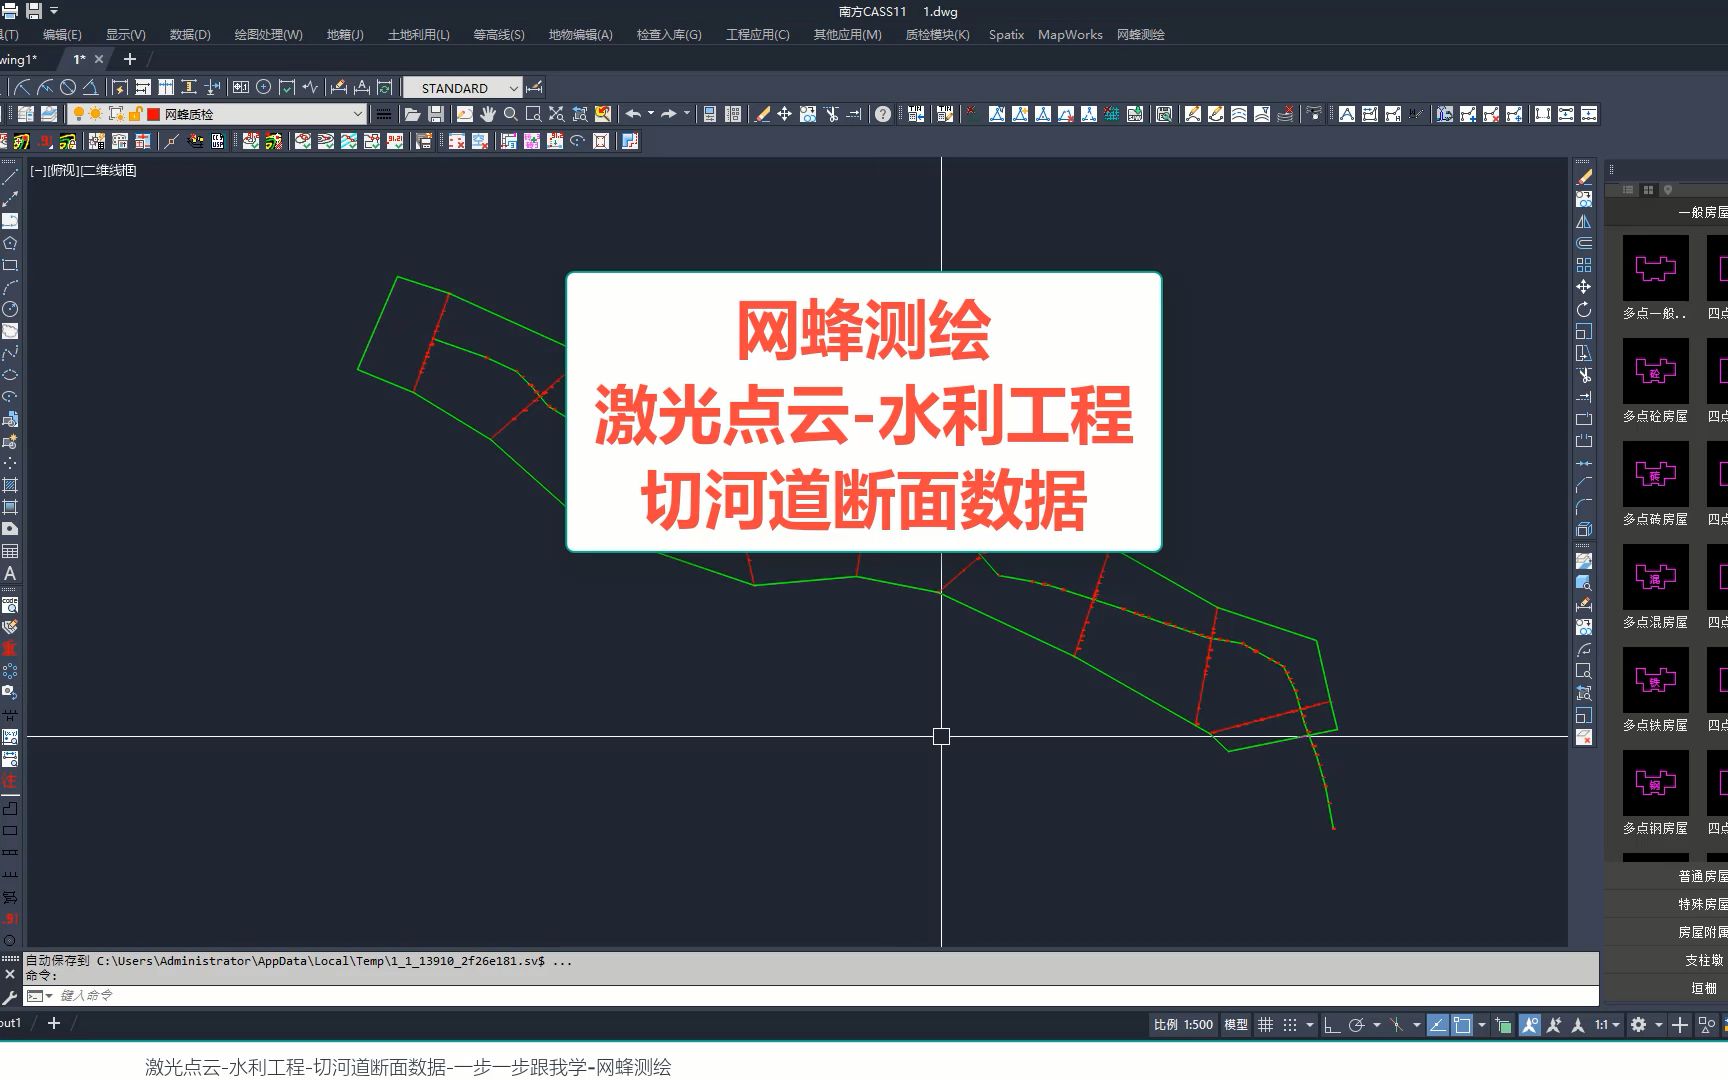
Task: Click the center mark dimension icon
Action: pyautogui.click(x=264, y=87)
